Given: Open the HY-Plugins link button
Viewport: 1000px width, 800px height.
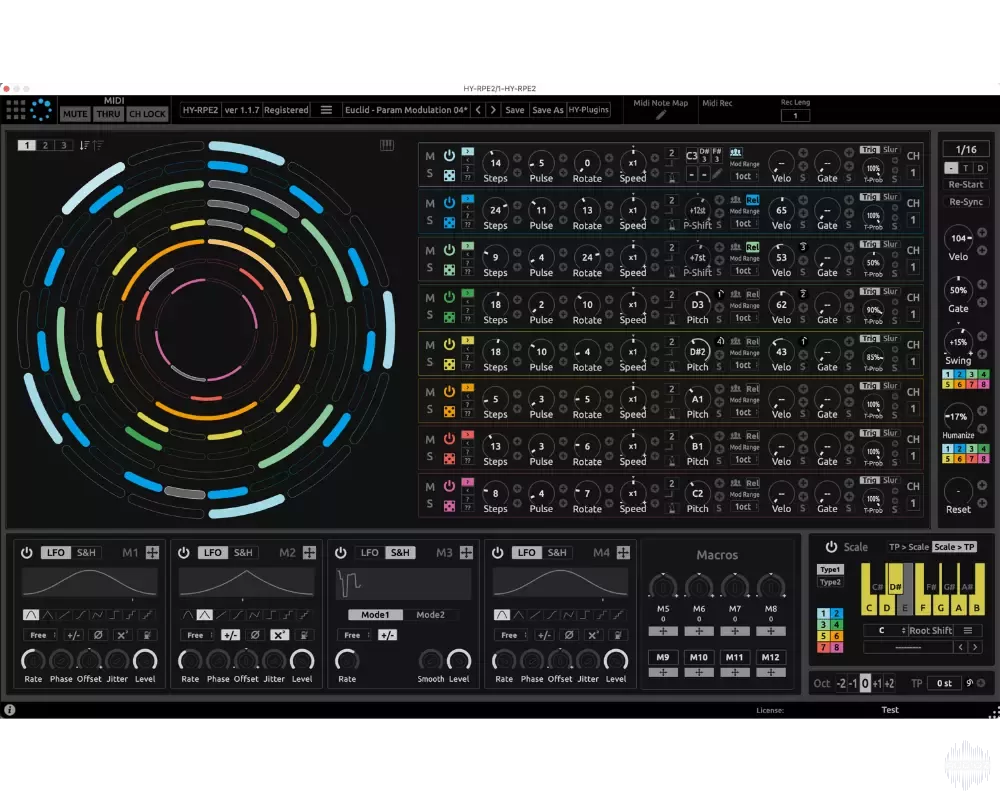Looking at the screenshot, I should [589, 110].
